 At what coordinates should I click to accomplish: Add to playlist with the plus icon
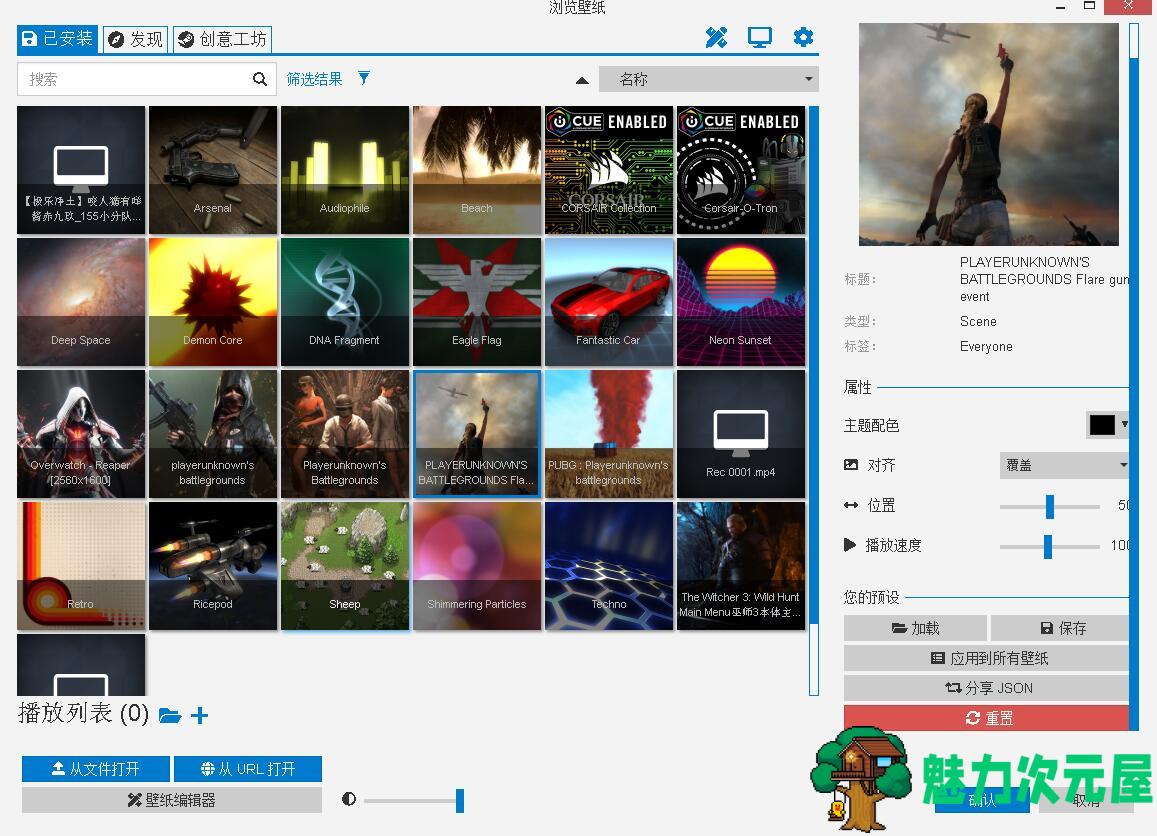pos(199,716)
